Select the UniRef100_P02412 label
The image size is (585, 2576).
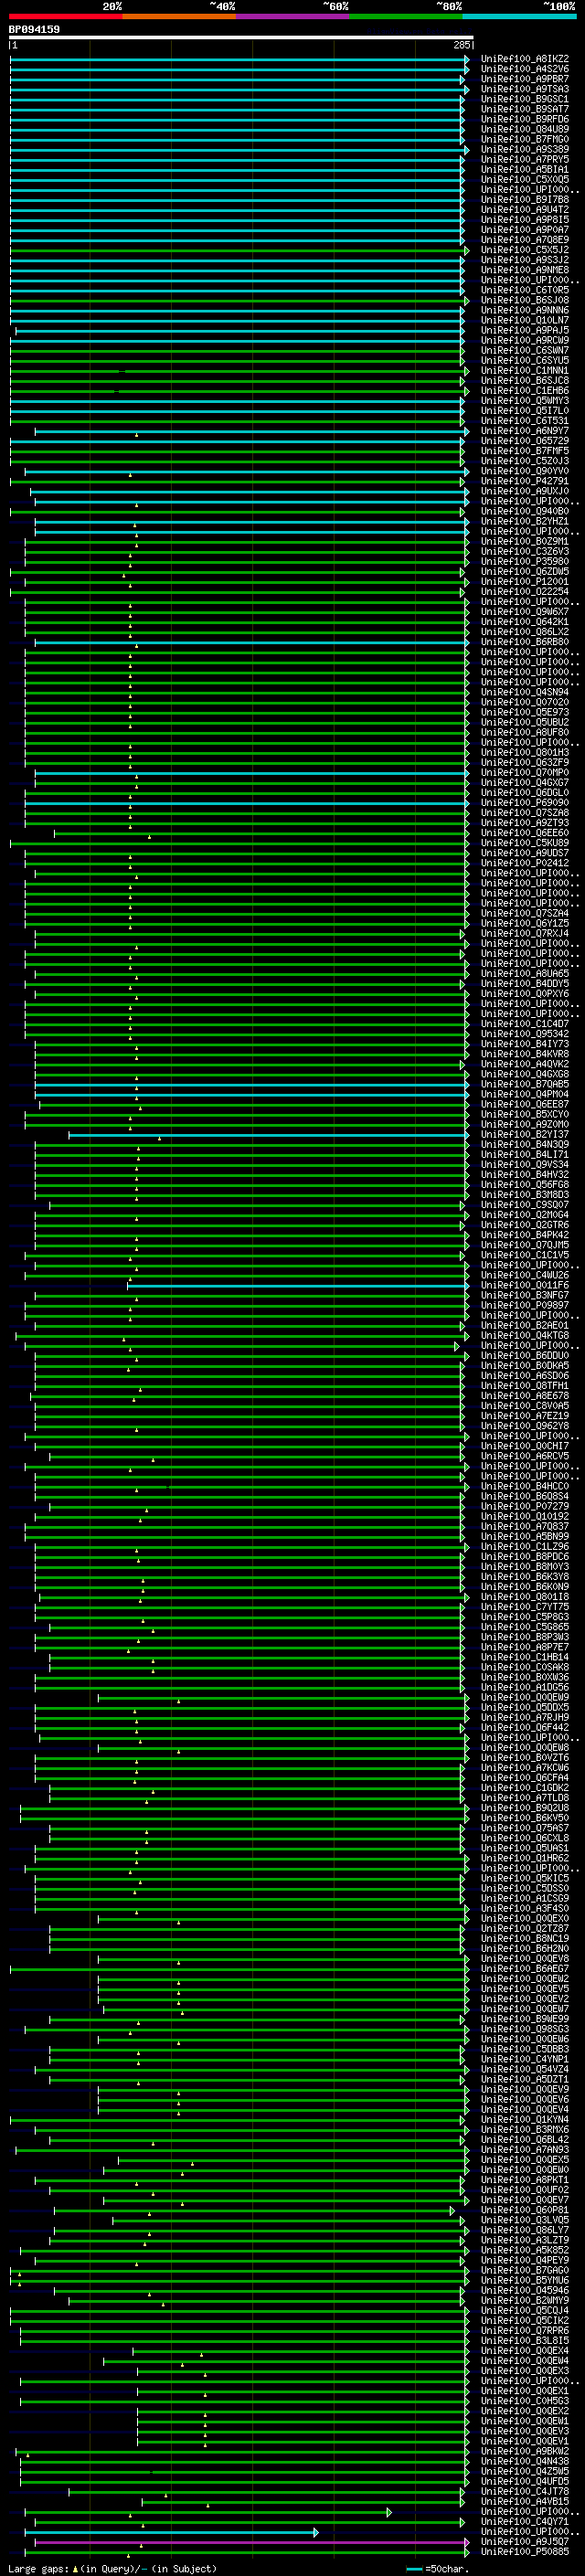pyautogui.click(x=524, y=863)
